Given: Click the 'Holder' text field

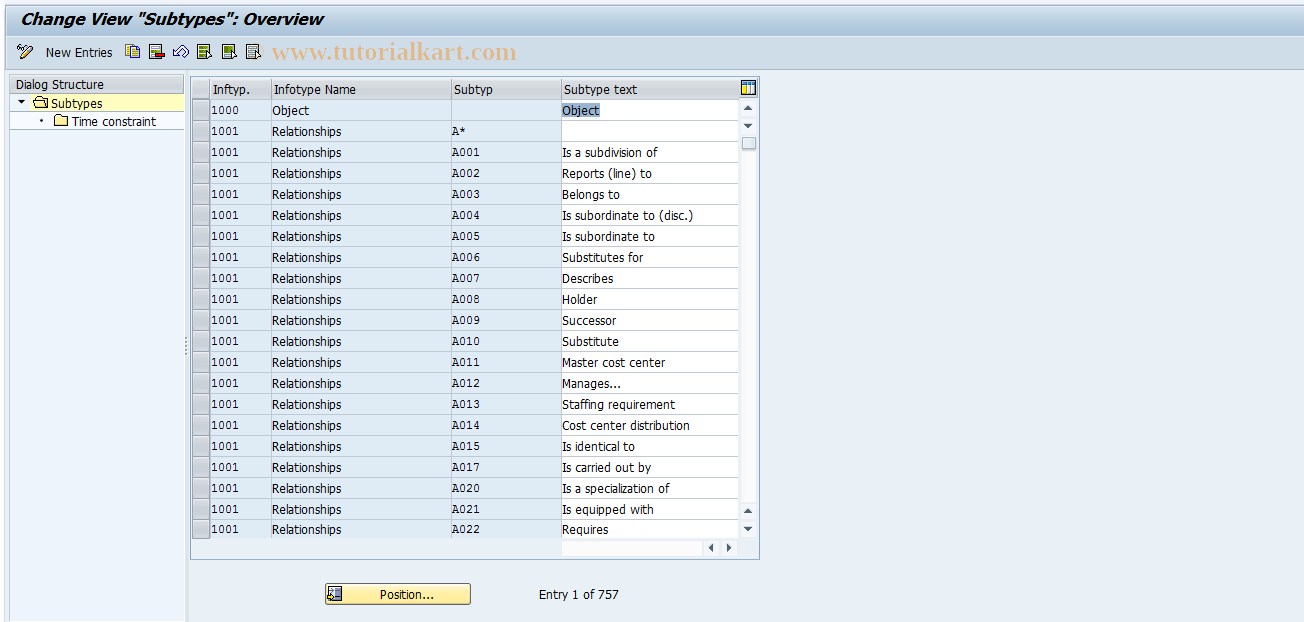Looking at the screenshot, I should tap(650, 299).
